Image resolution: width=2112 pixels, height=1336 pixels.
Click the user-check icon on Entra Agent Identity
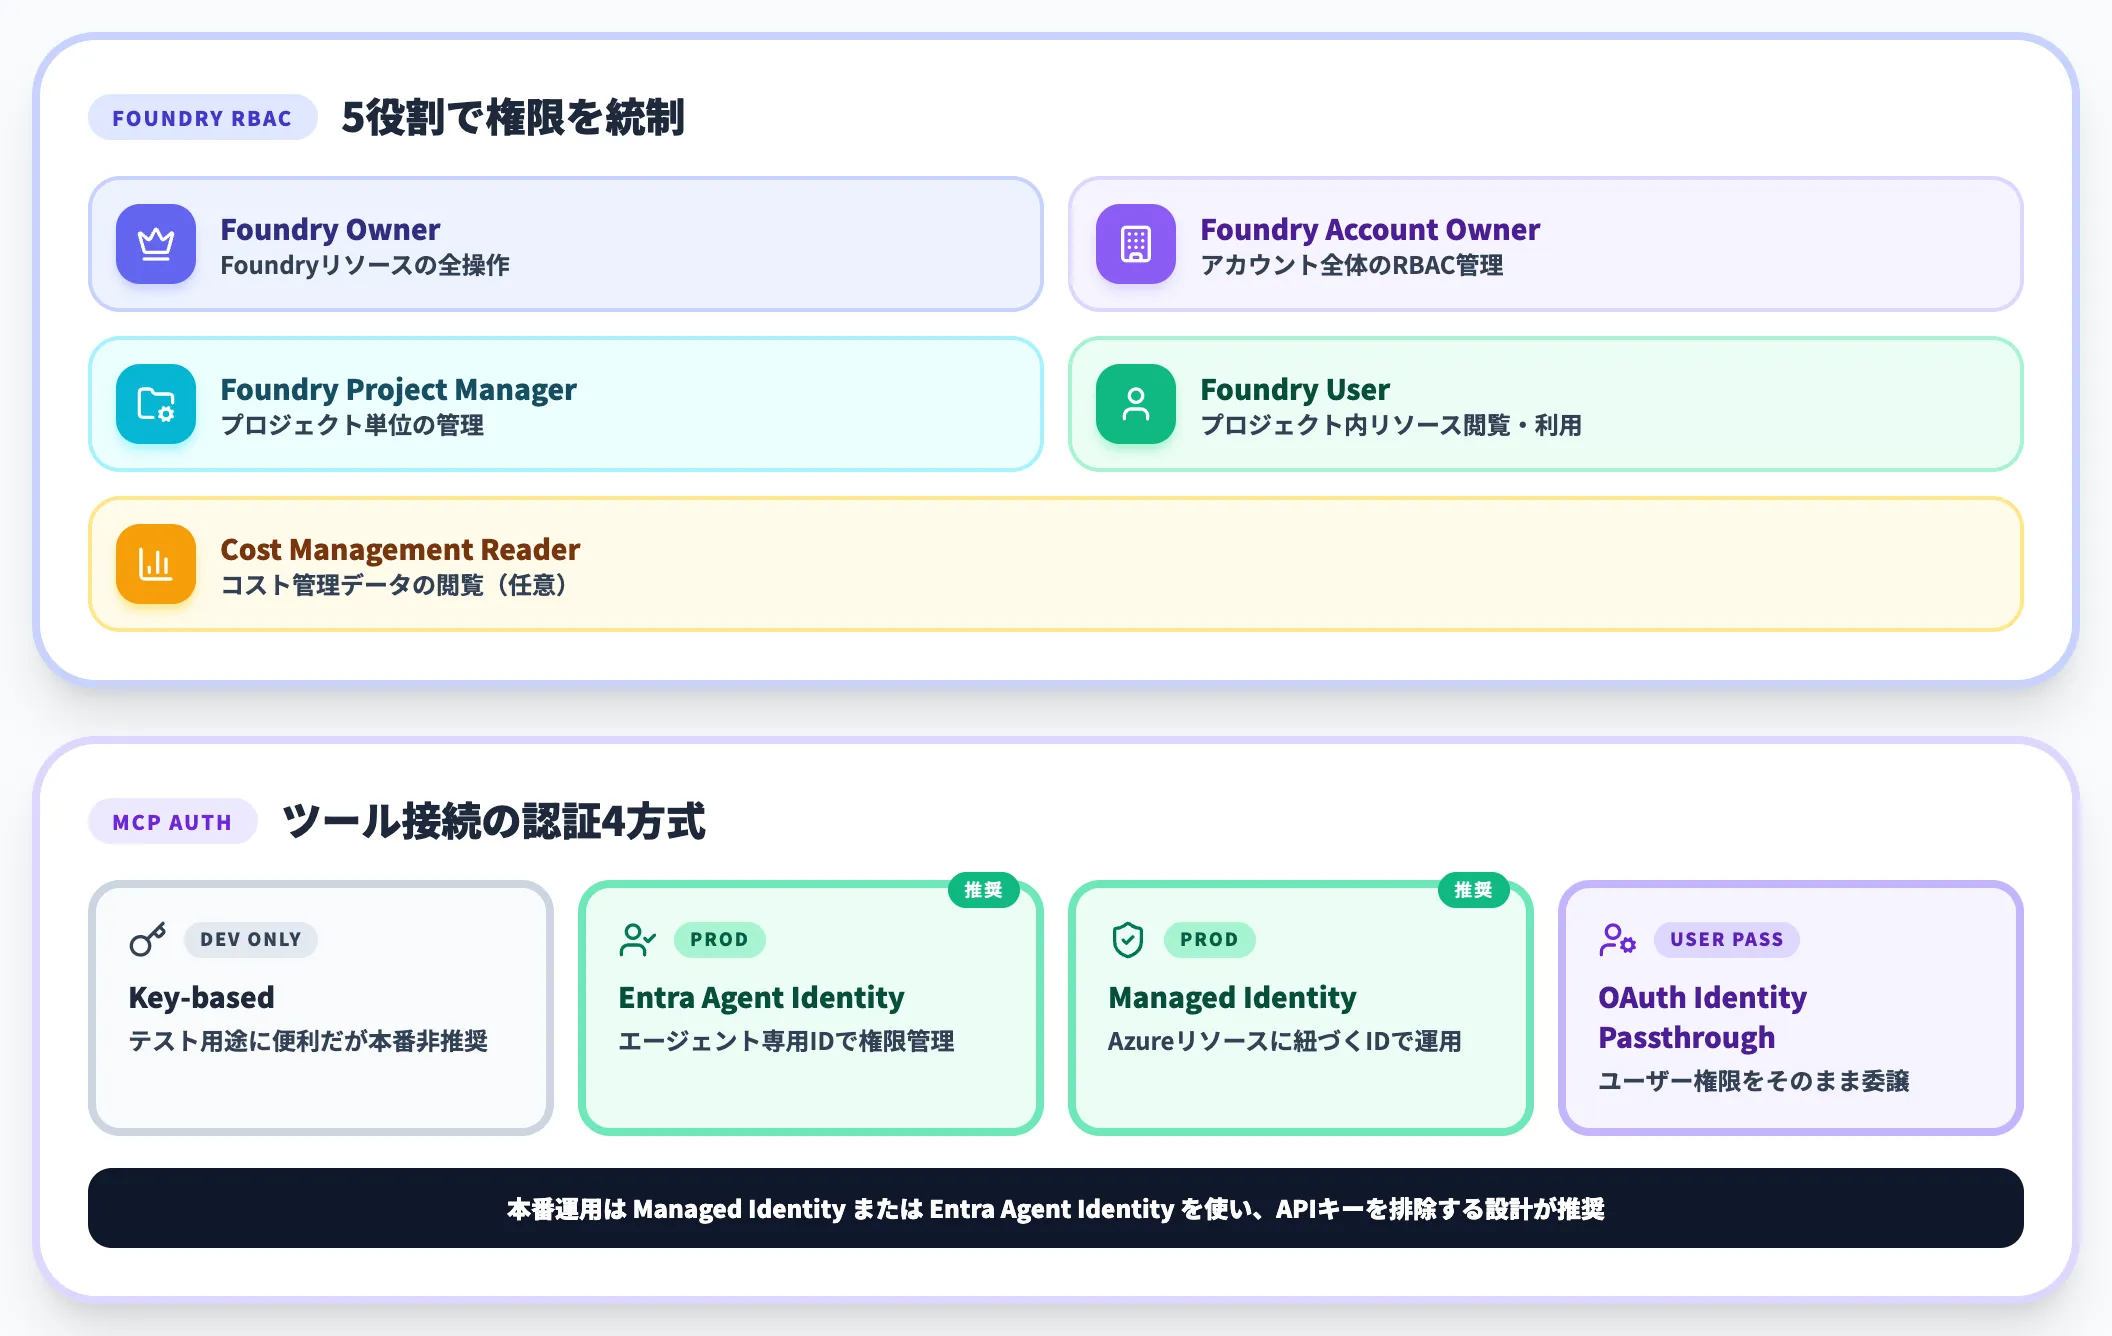point(637,939)
